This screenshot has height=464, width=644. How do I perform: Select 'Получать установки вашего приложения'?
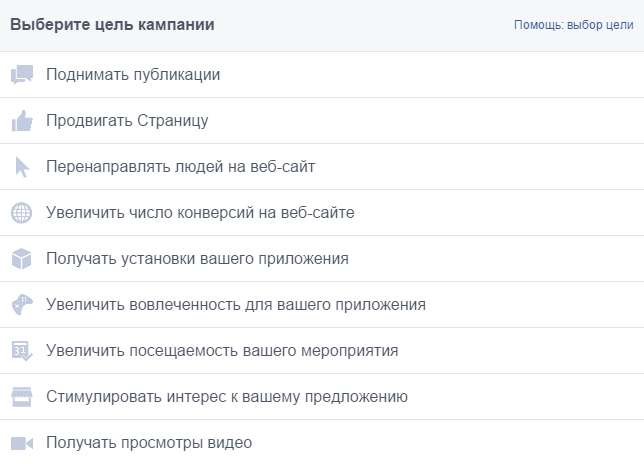point(197,259)
